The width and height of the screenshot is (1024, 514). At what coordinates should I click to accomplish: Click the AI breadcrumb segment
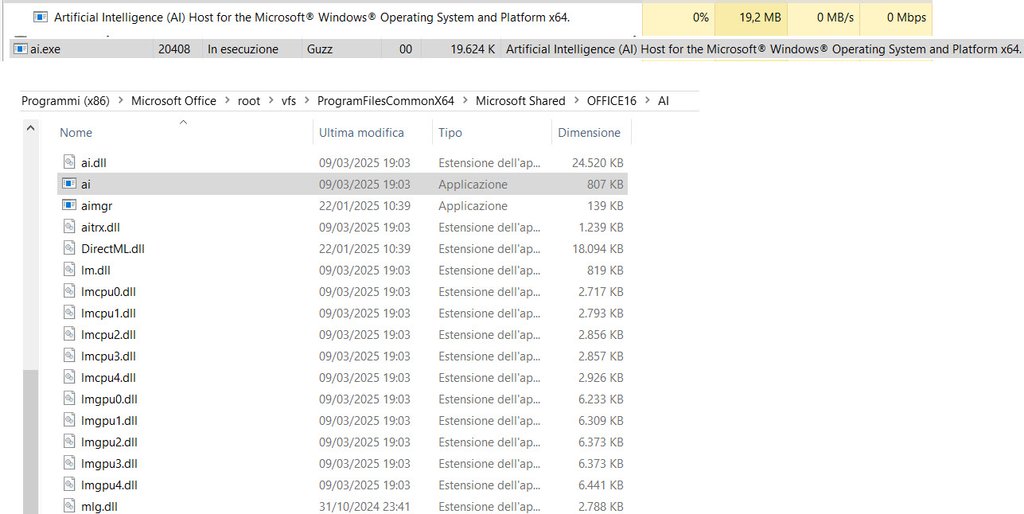(664, 101)
